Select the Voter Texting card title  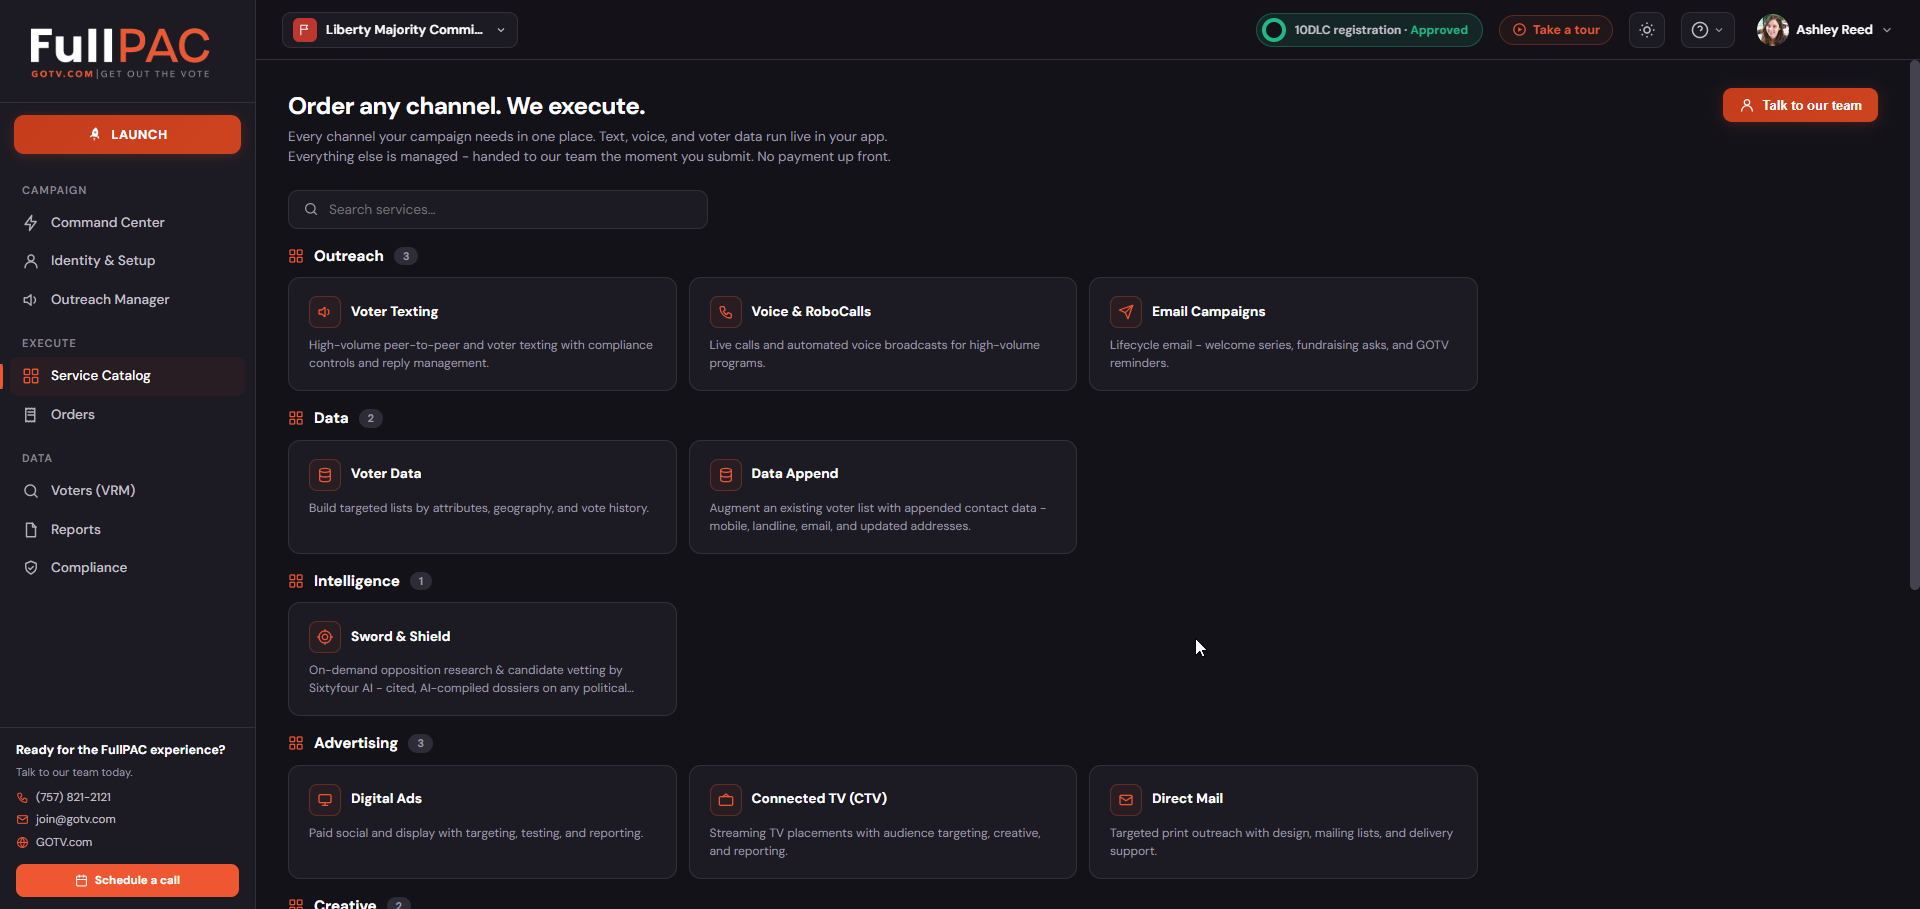(394, 312)
